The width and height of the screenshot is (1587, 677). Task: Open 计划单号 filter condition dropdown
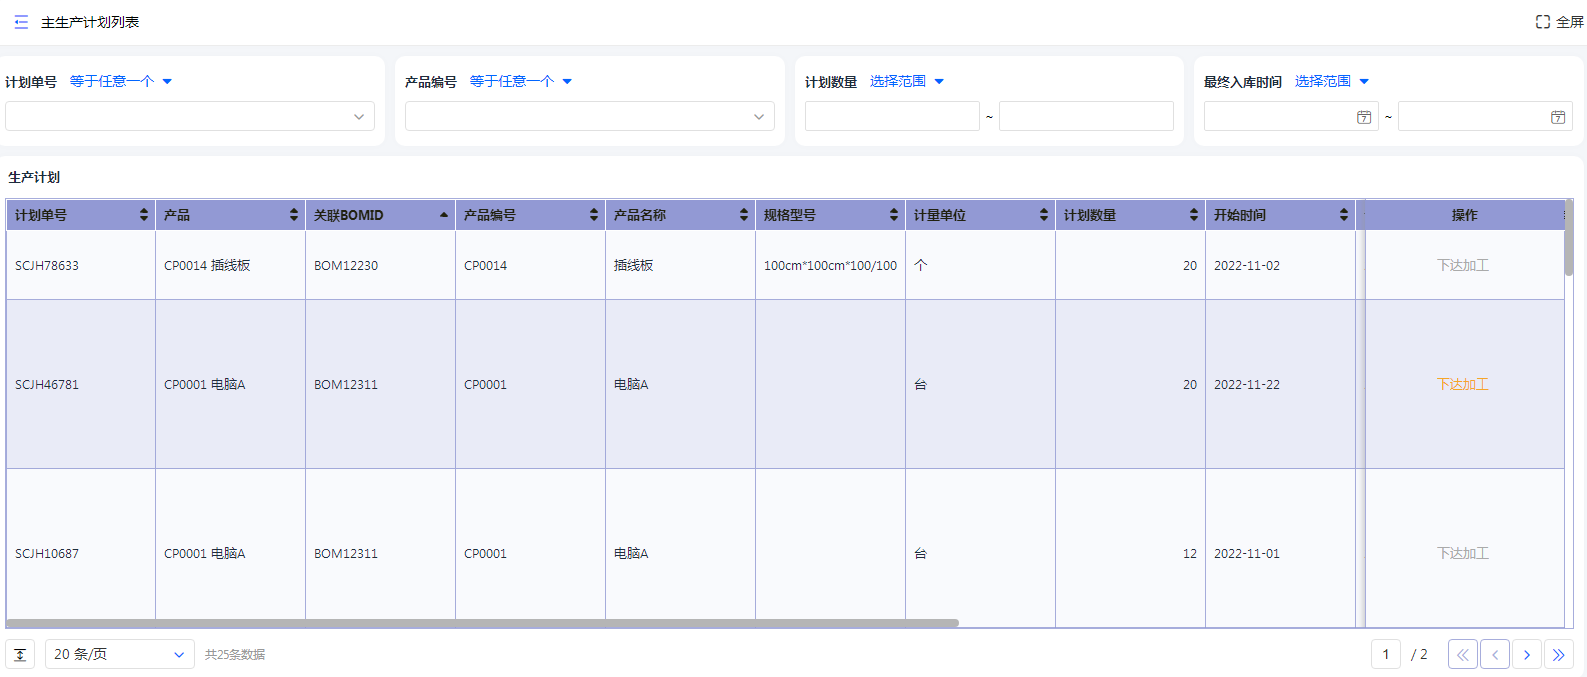[120, 81]
